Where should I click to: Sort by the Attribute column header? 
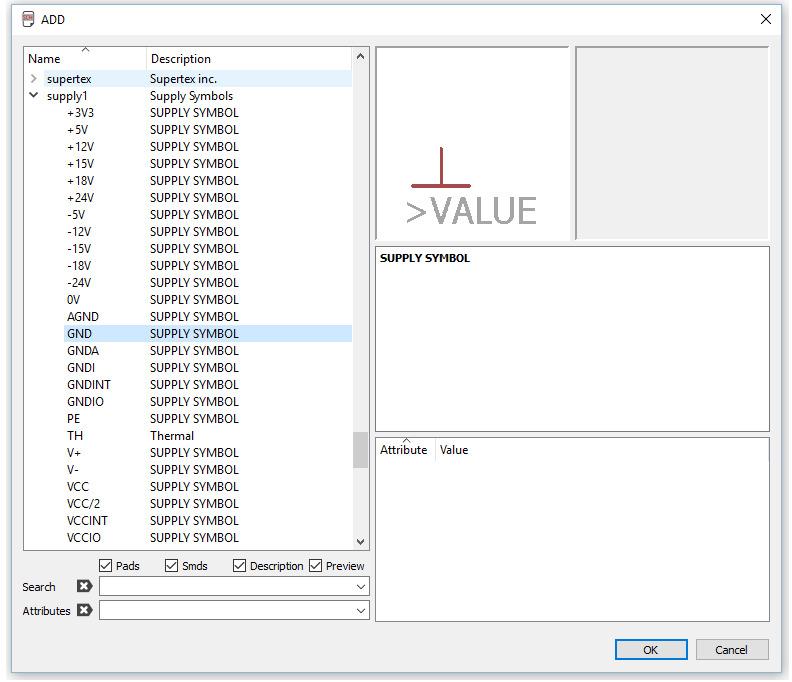(x=405, y=450)
